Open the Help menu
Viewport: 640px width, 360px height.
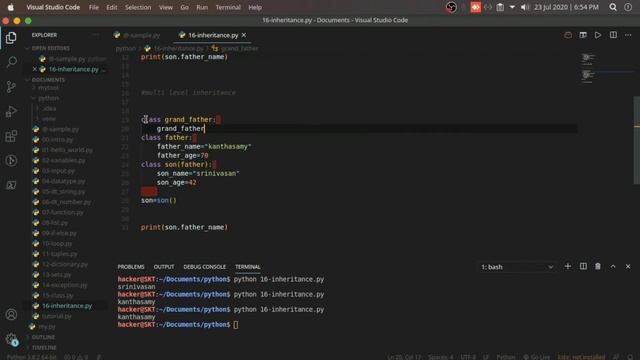click(x=255, y=7)
